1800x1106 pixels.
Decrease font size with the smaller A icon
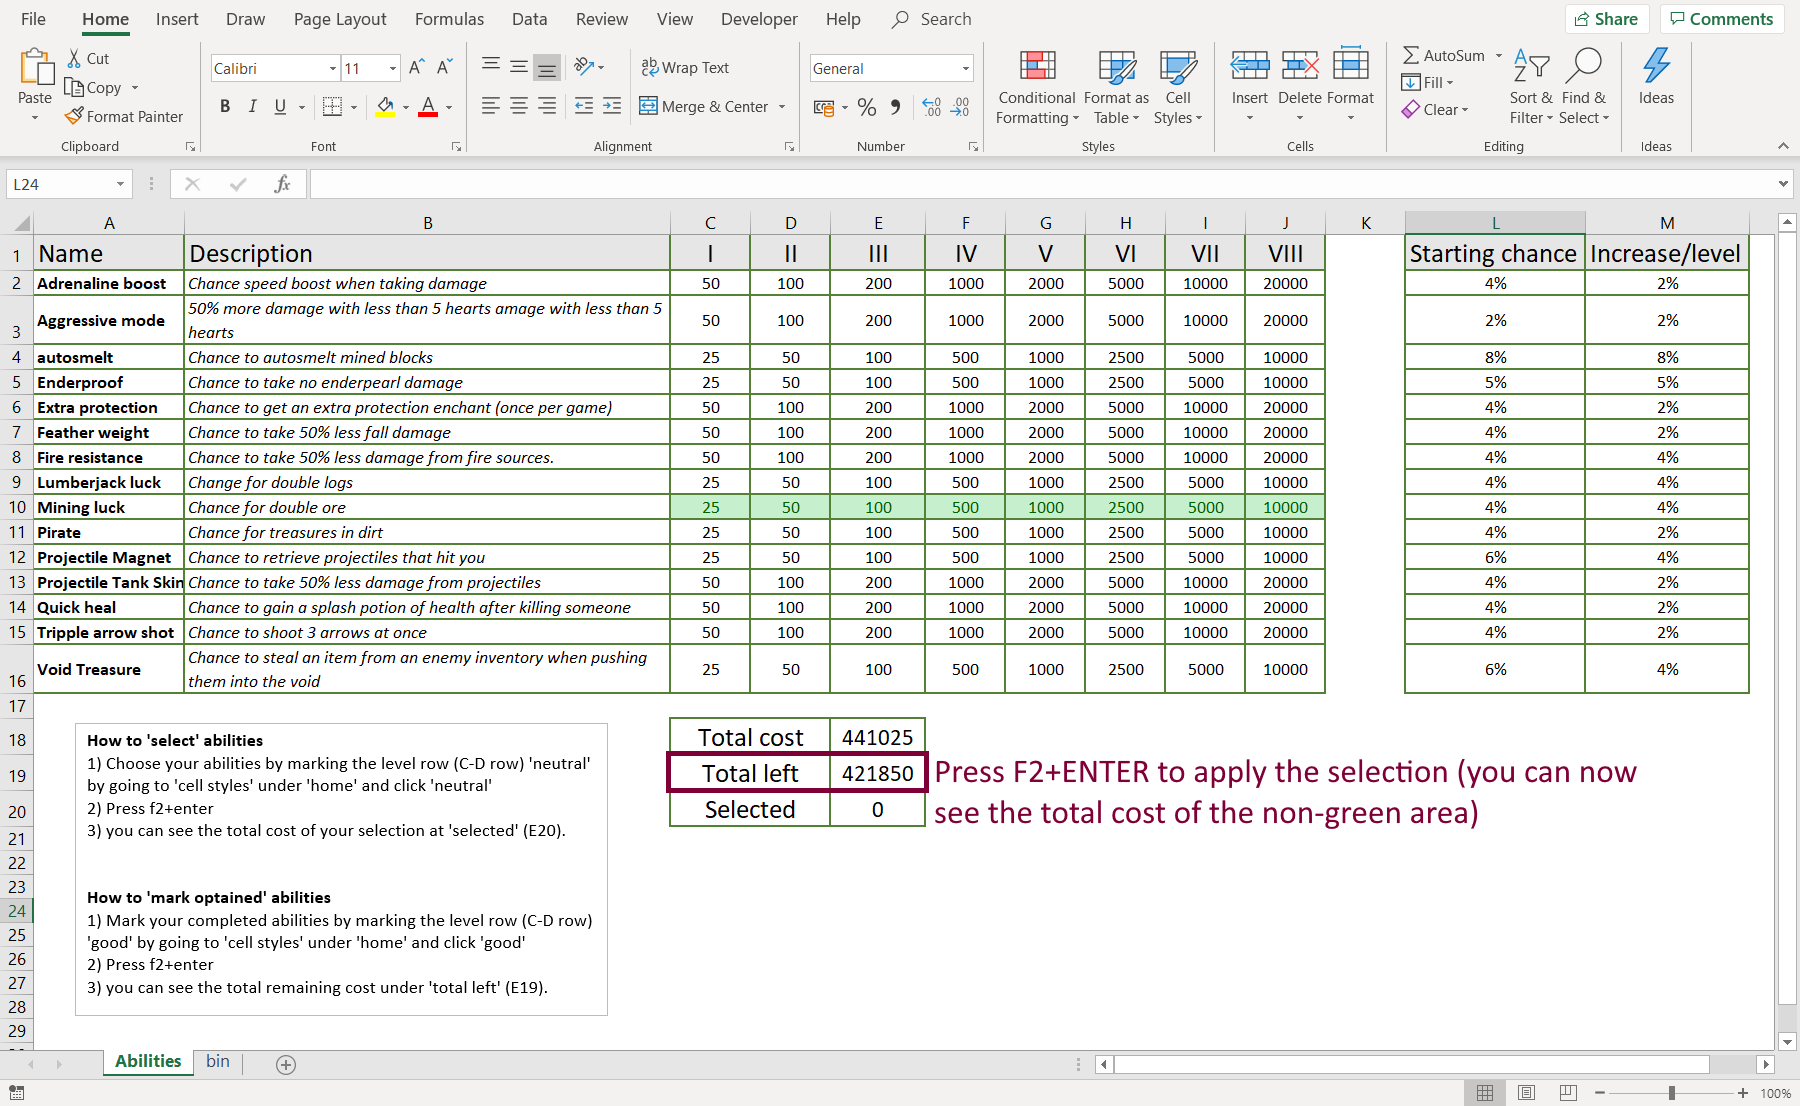(x=445, y=67)
